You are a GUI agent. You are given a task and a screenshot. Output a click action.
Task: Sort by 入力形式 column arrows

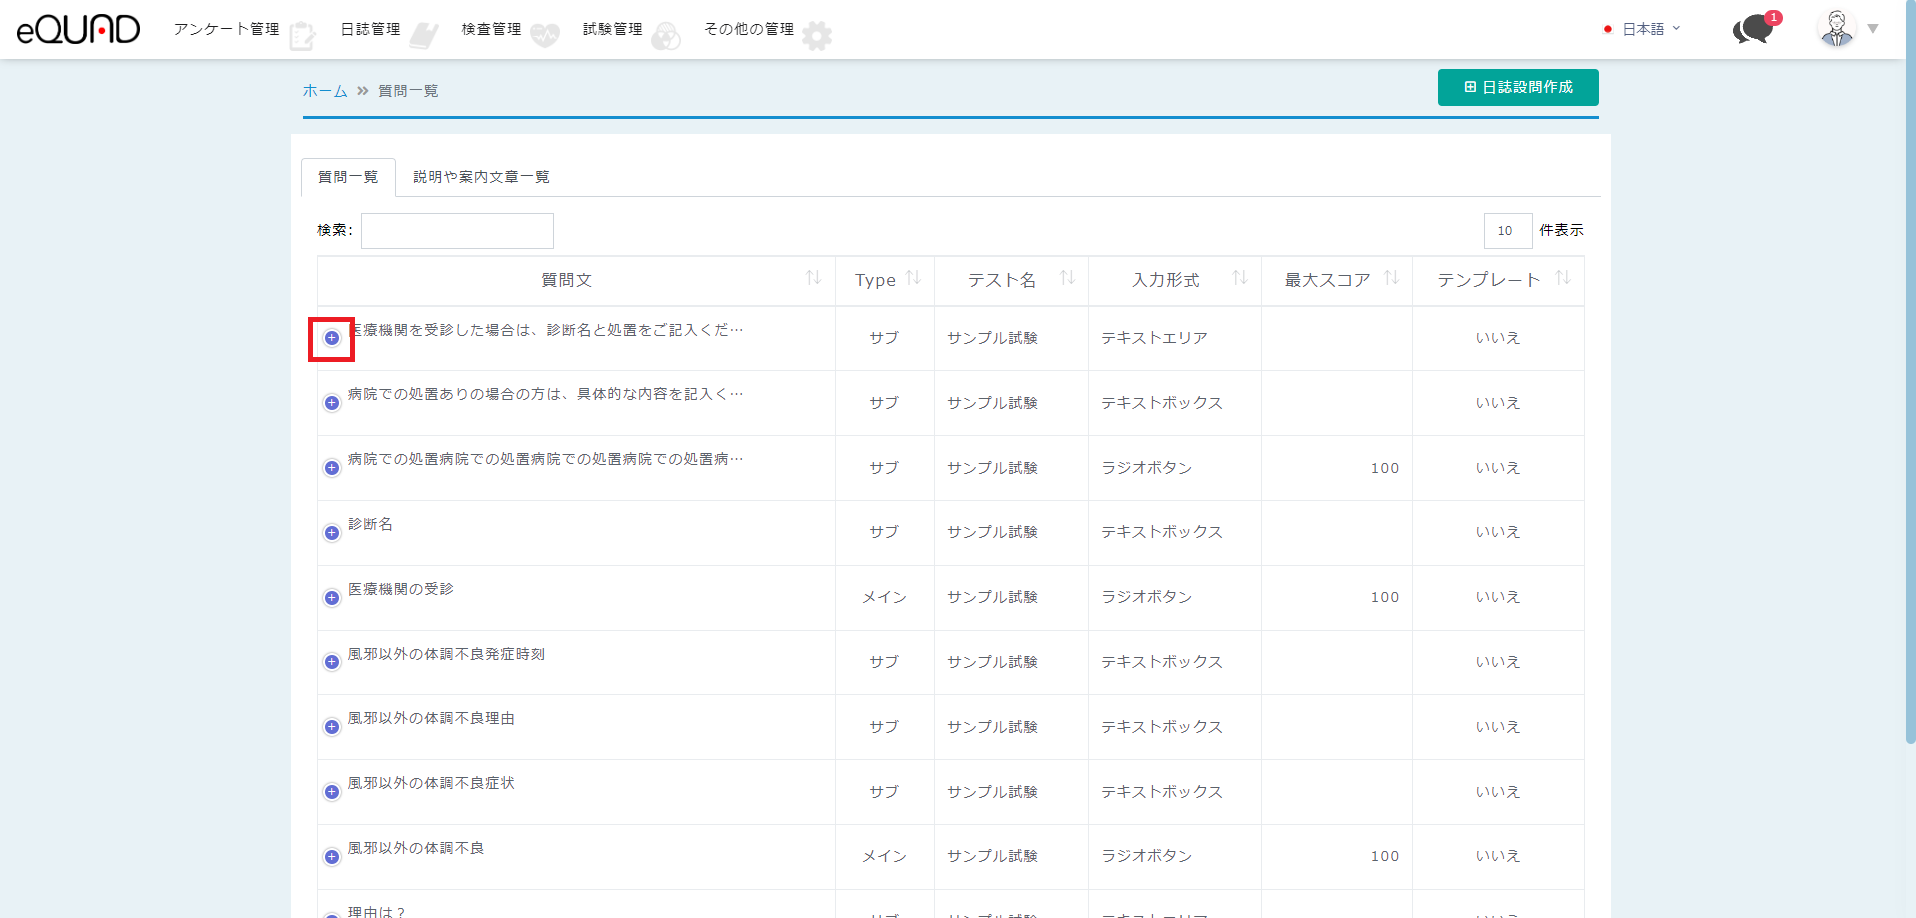(1240, 278)
